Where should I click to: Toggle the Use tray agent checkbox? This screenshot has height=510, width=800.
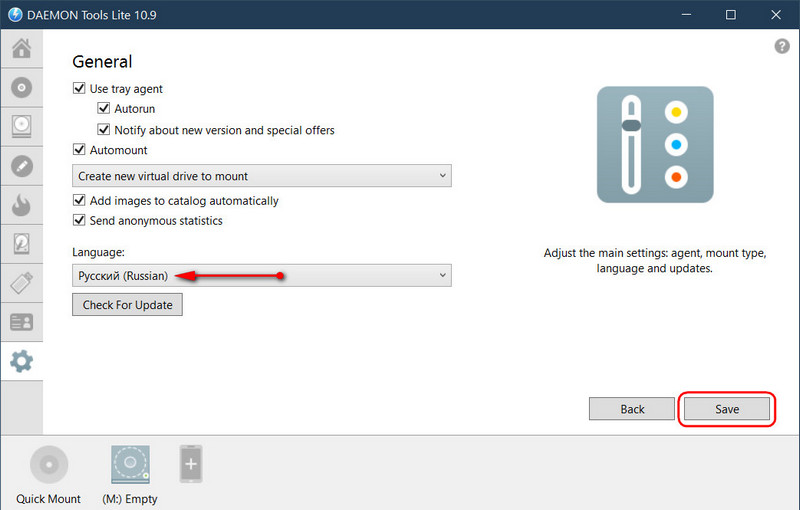[x=79, y=88]
